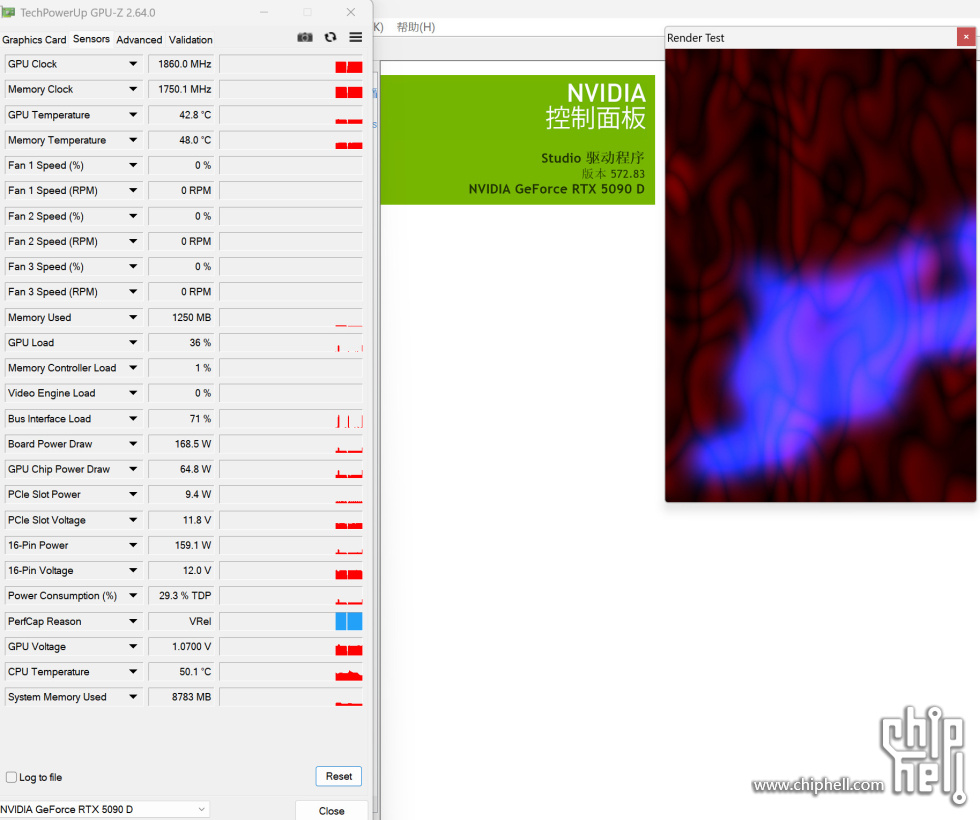The width and height of the screenshot is (980, 820).
Task: Select the Sensors tab
Action: pos(91,39)
